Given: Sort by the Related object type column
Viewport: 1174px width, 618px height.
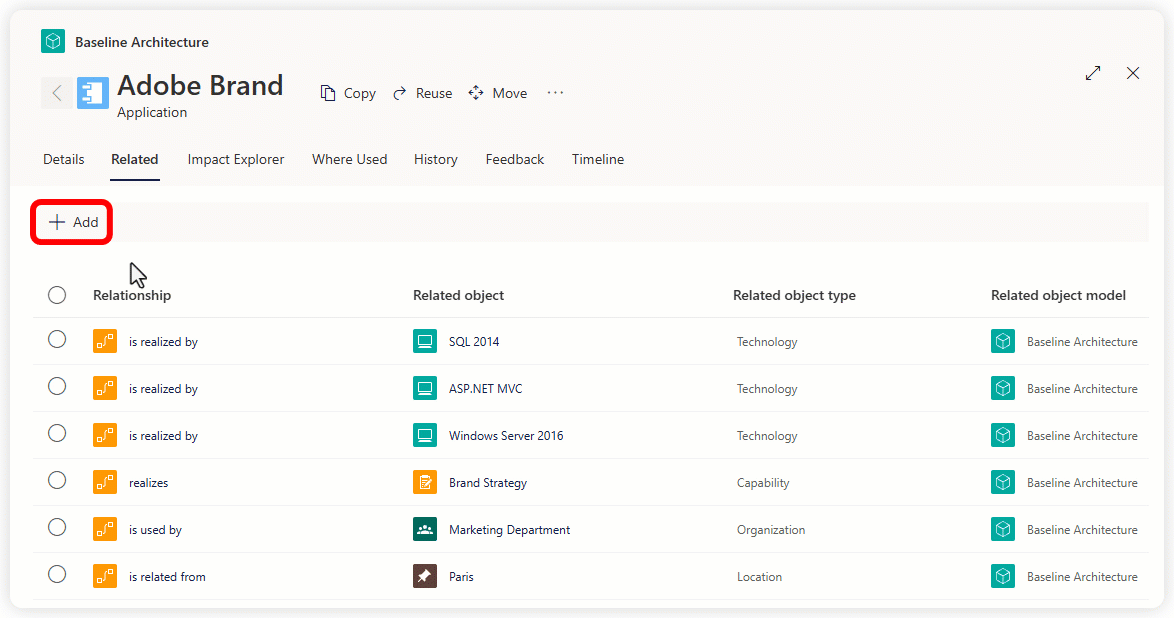Looking at the screenshot, I should click(794, 295).
